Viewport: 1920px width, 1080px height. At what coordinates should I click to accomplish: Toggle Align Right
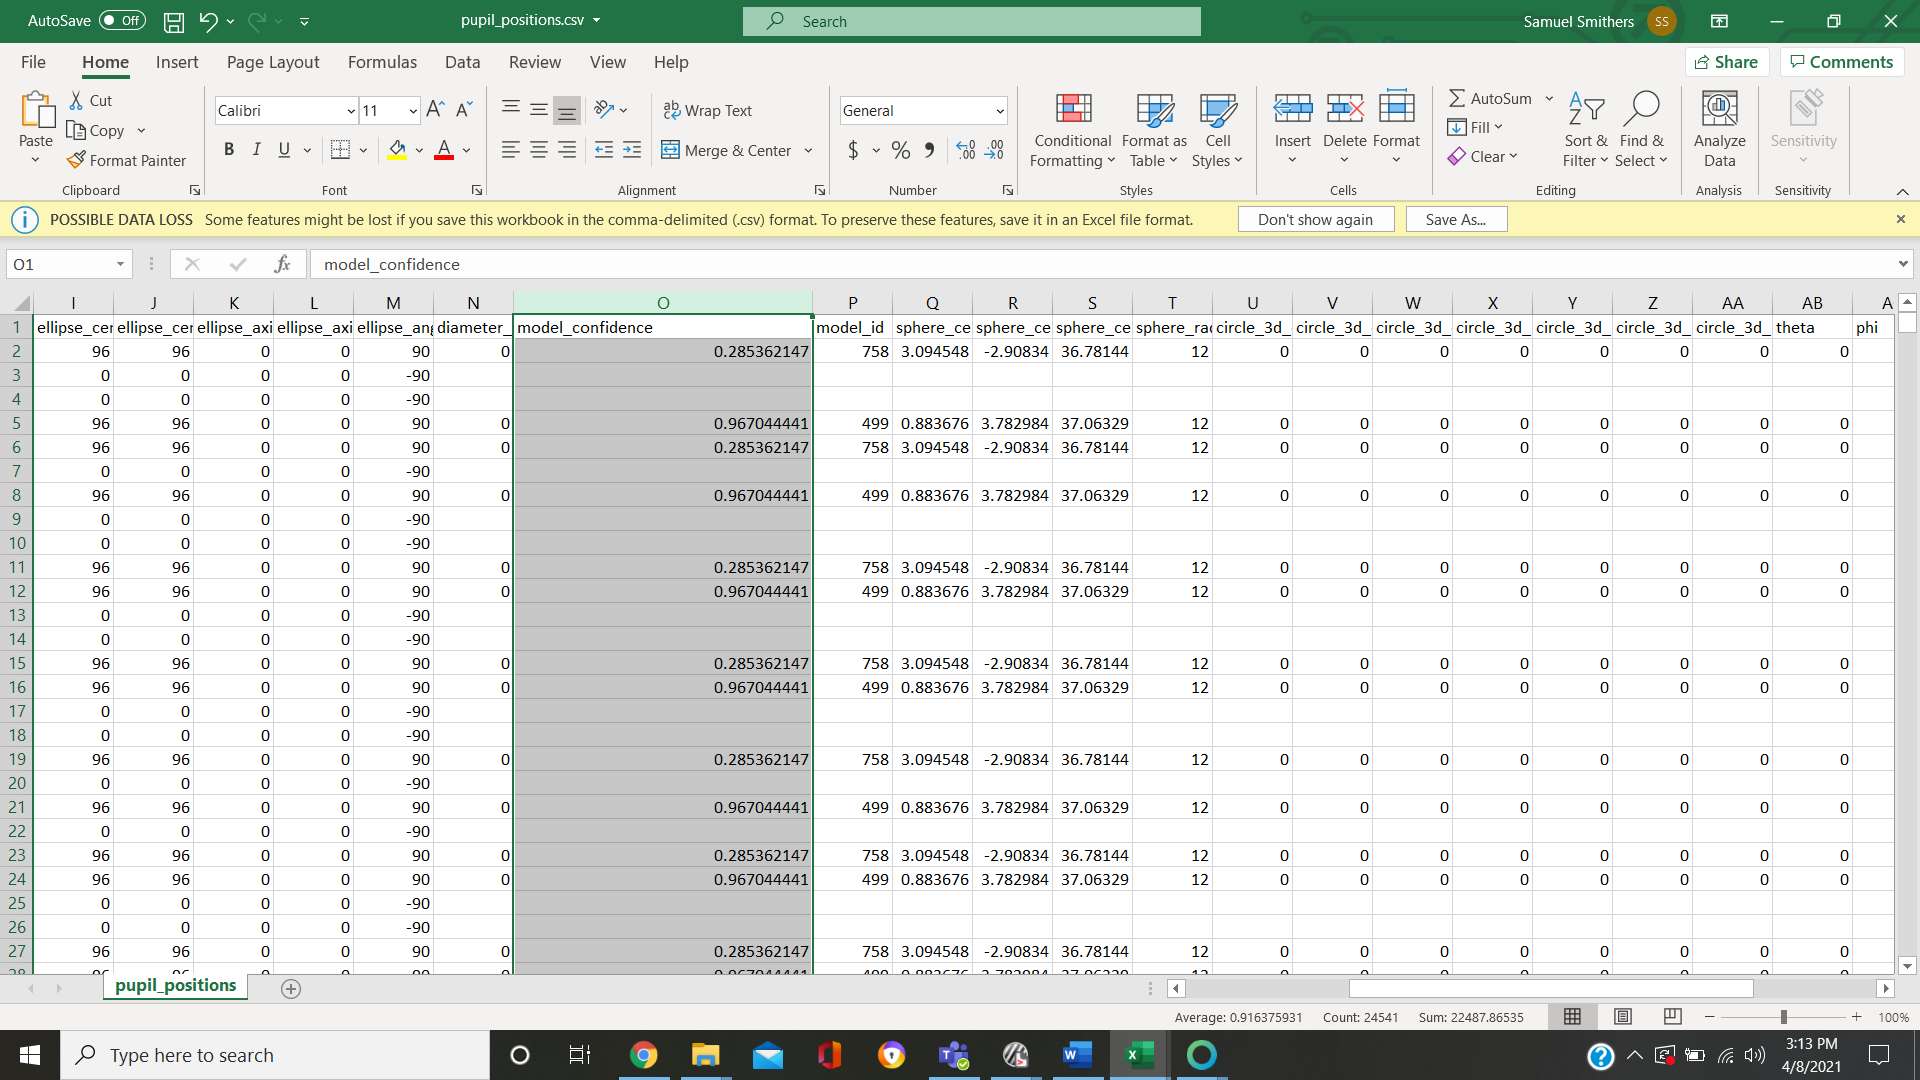tap(567, 150)
